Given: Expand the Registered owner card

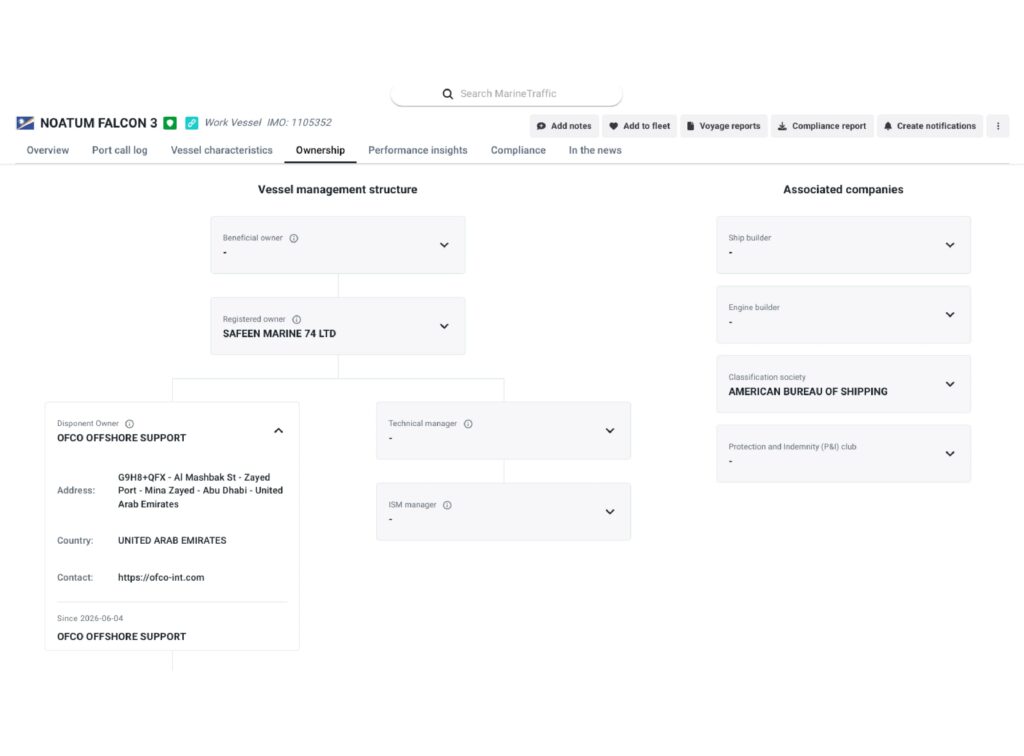Looking at the screenshot, I should [x=444, y=326].
